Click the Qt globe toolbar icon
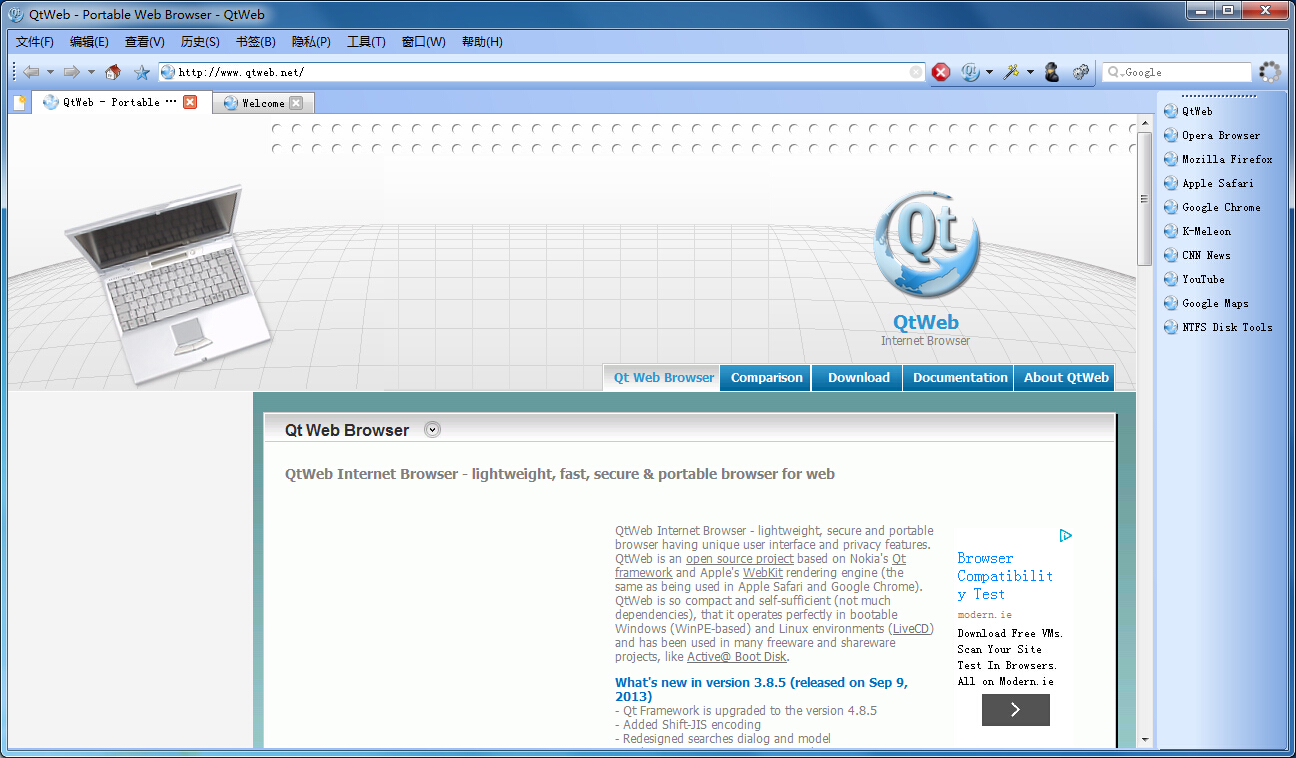Image resolution: width=1296 pixels, height=758 pixels. click(x=970, y=72)
